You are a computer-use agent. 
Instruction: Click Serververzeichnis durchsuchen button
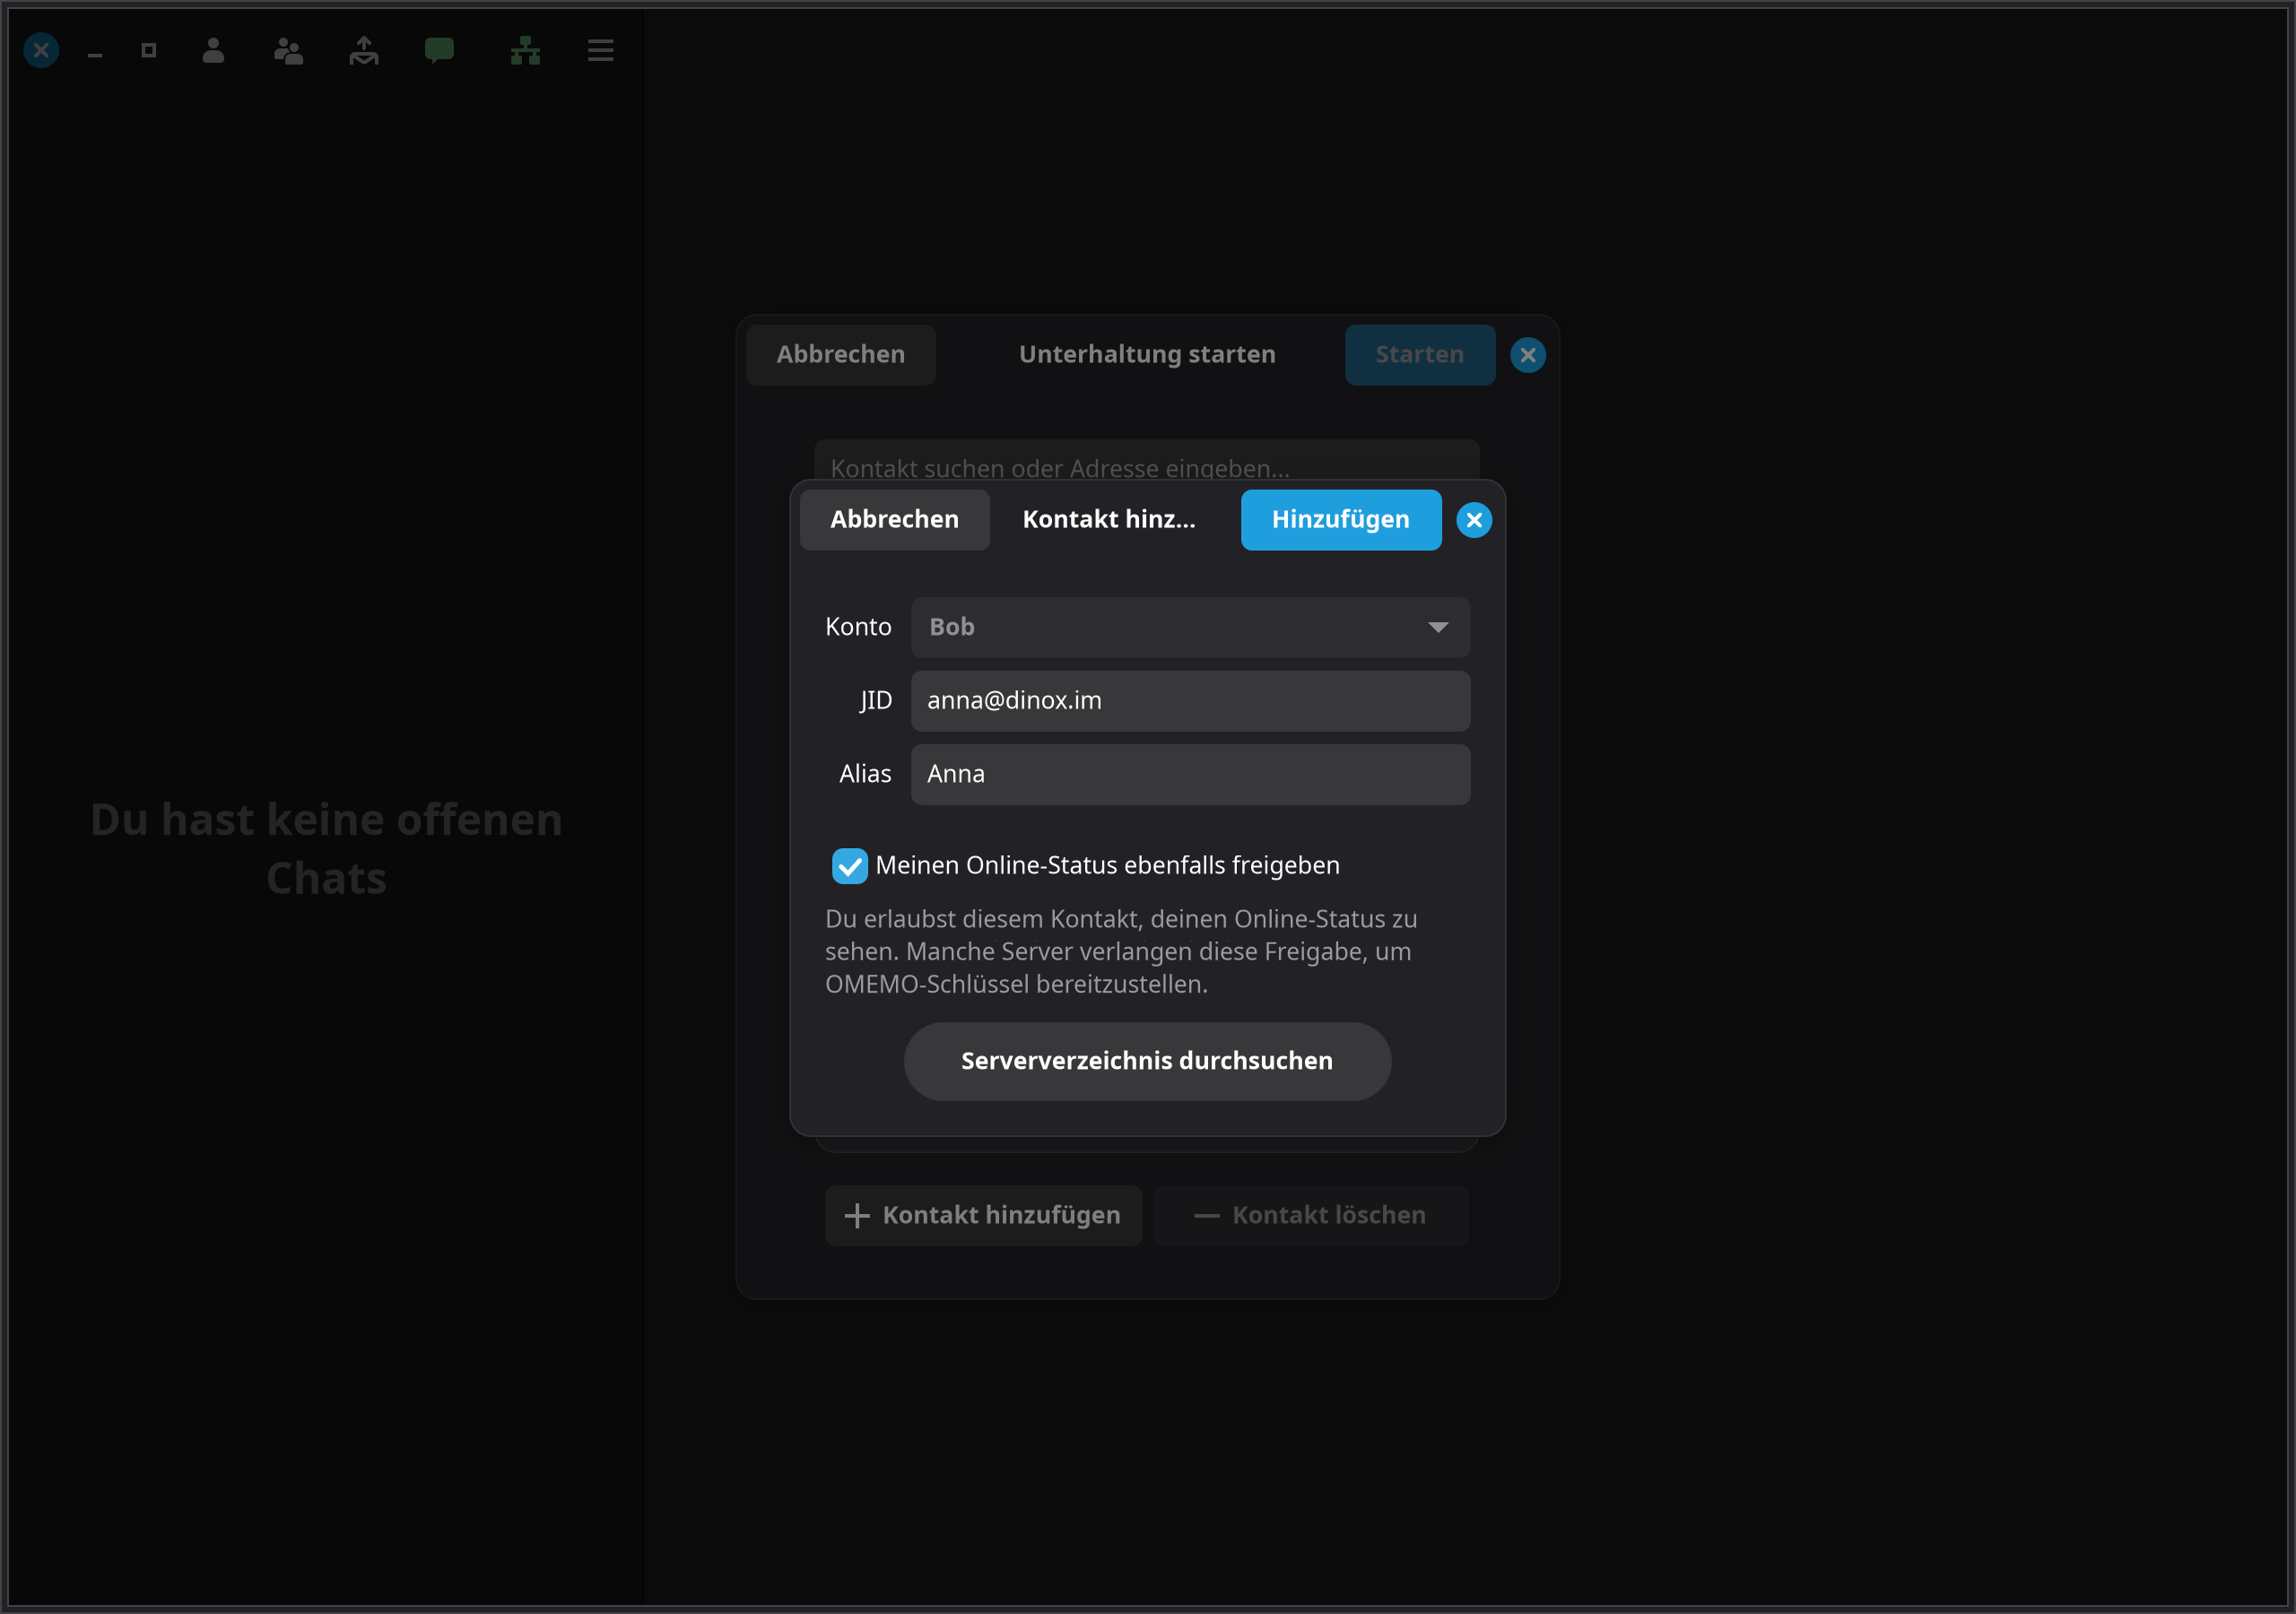(1147, 1061)
